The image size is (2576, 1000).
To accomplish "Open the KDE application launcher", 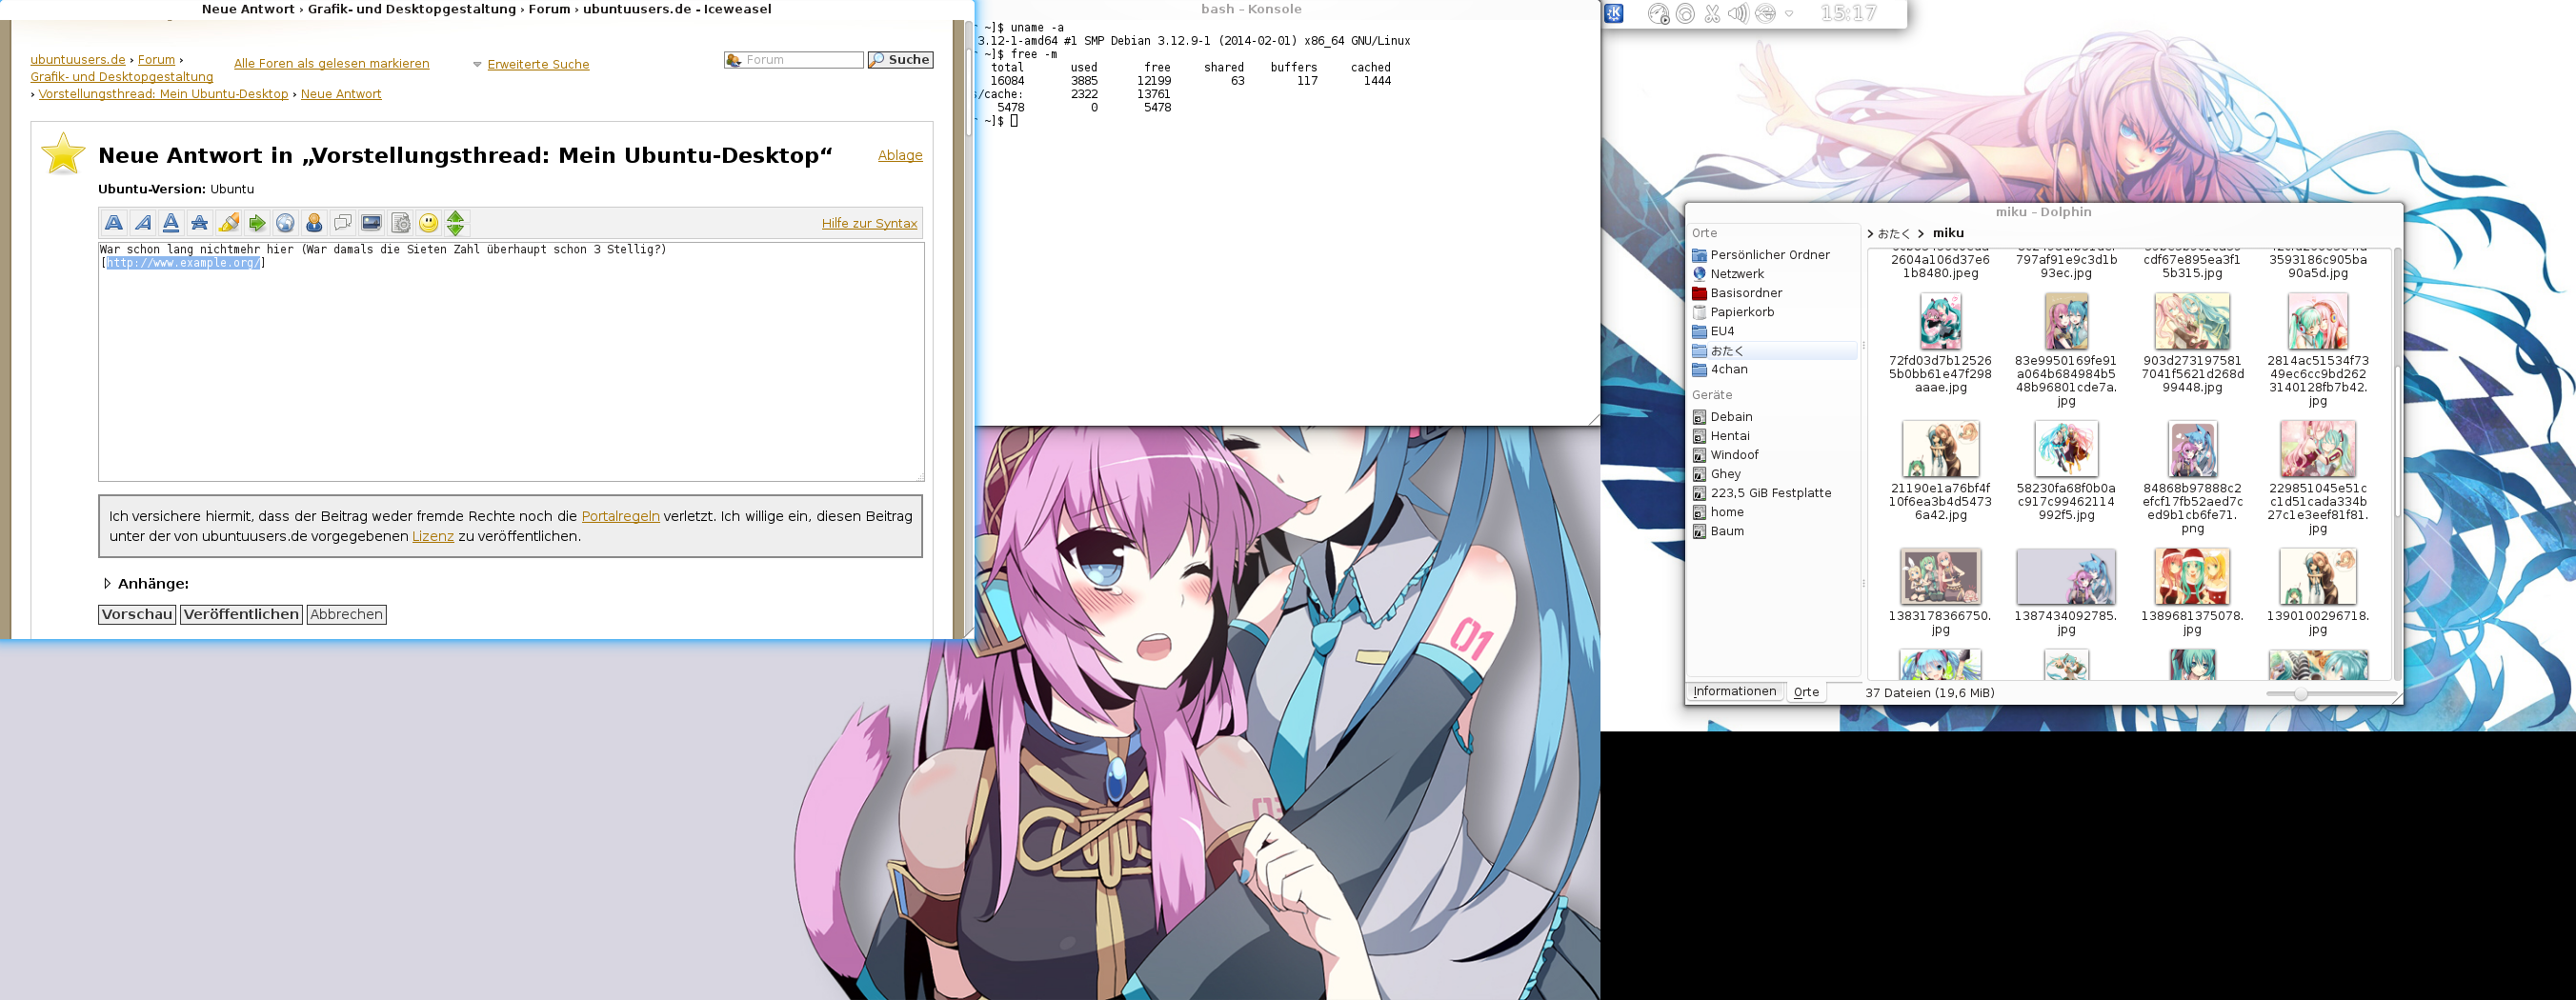I will pyautogui.click(x=1615, y=13).
